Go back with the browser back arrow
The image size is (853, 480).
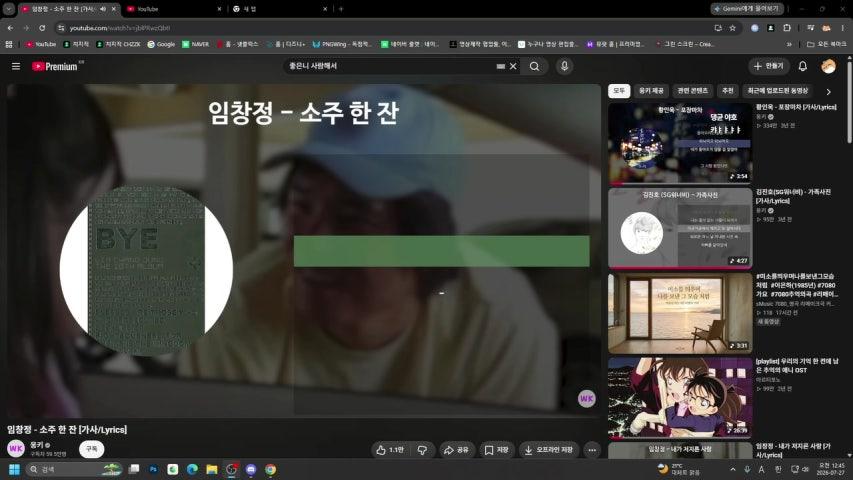pos(10,28)
